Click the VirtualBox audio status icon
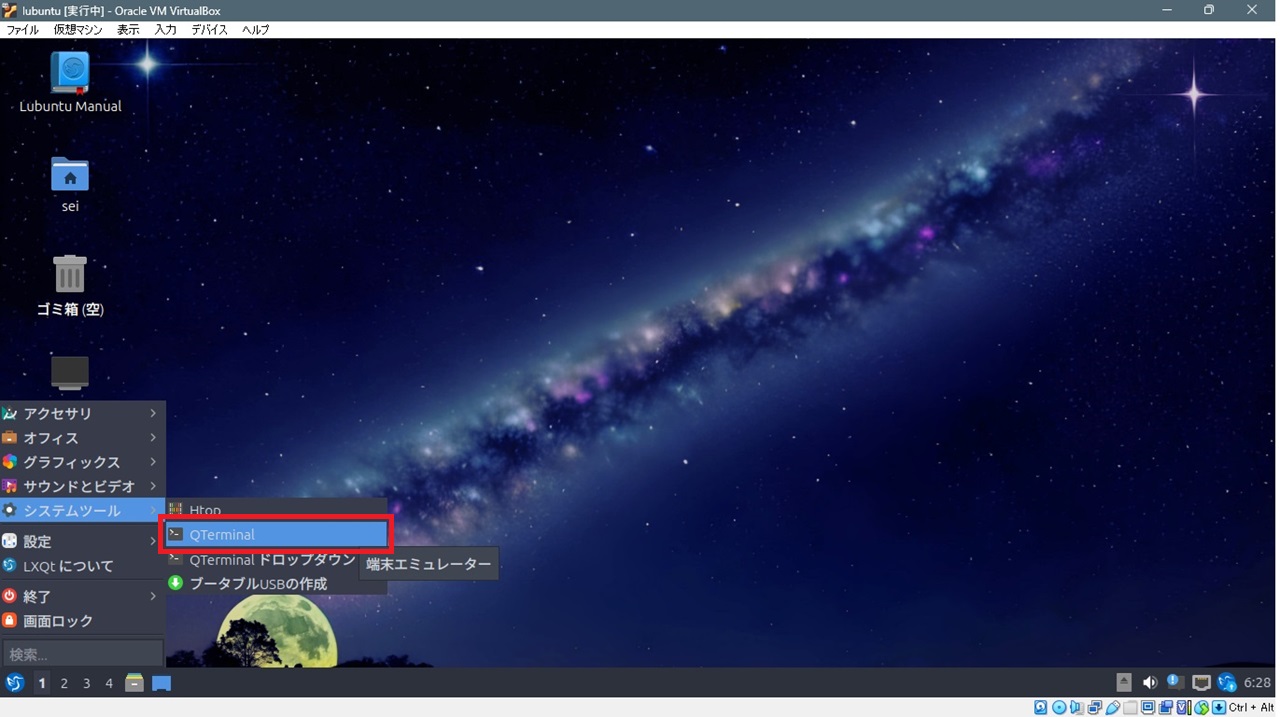Image resolution: width=1280 pixels, height=717 pixels. pos(1077,708)
